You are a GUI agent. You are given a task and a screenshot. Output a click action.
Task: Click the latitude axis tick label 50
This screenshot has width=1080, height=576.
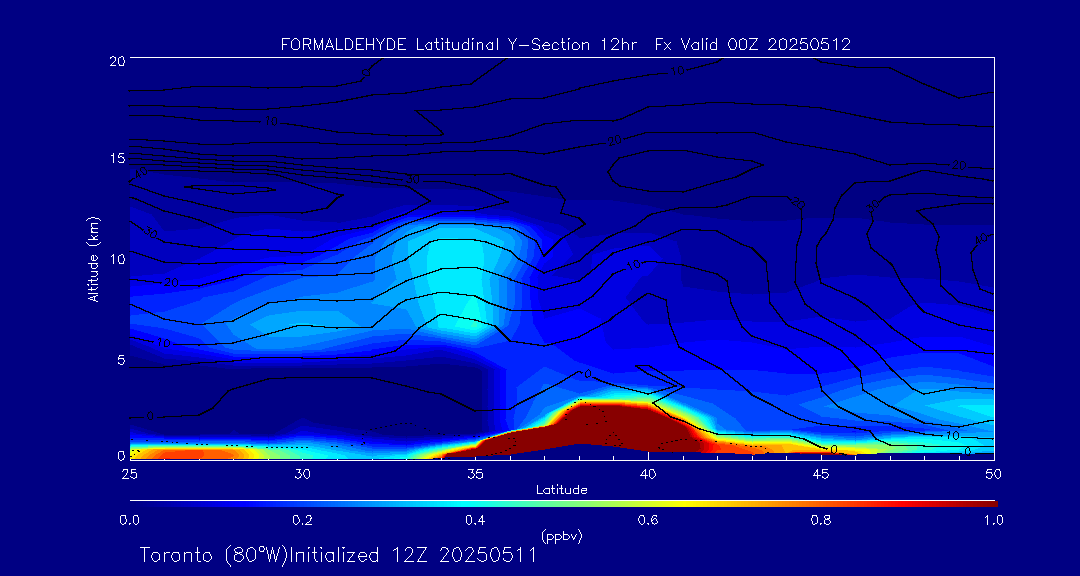click(994, 474)
